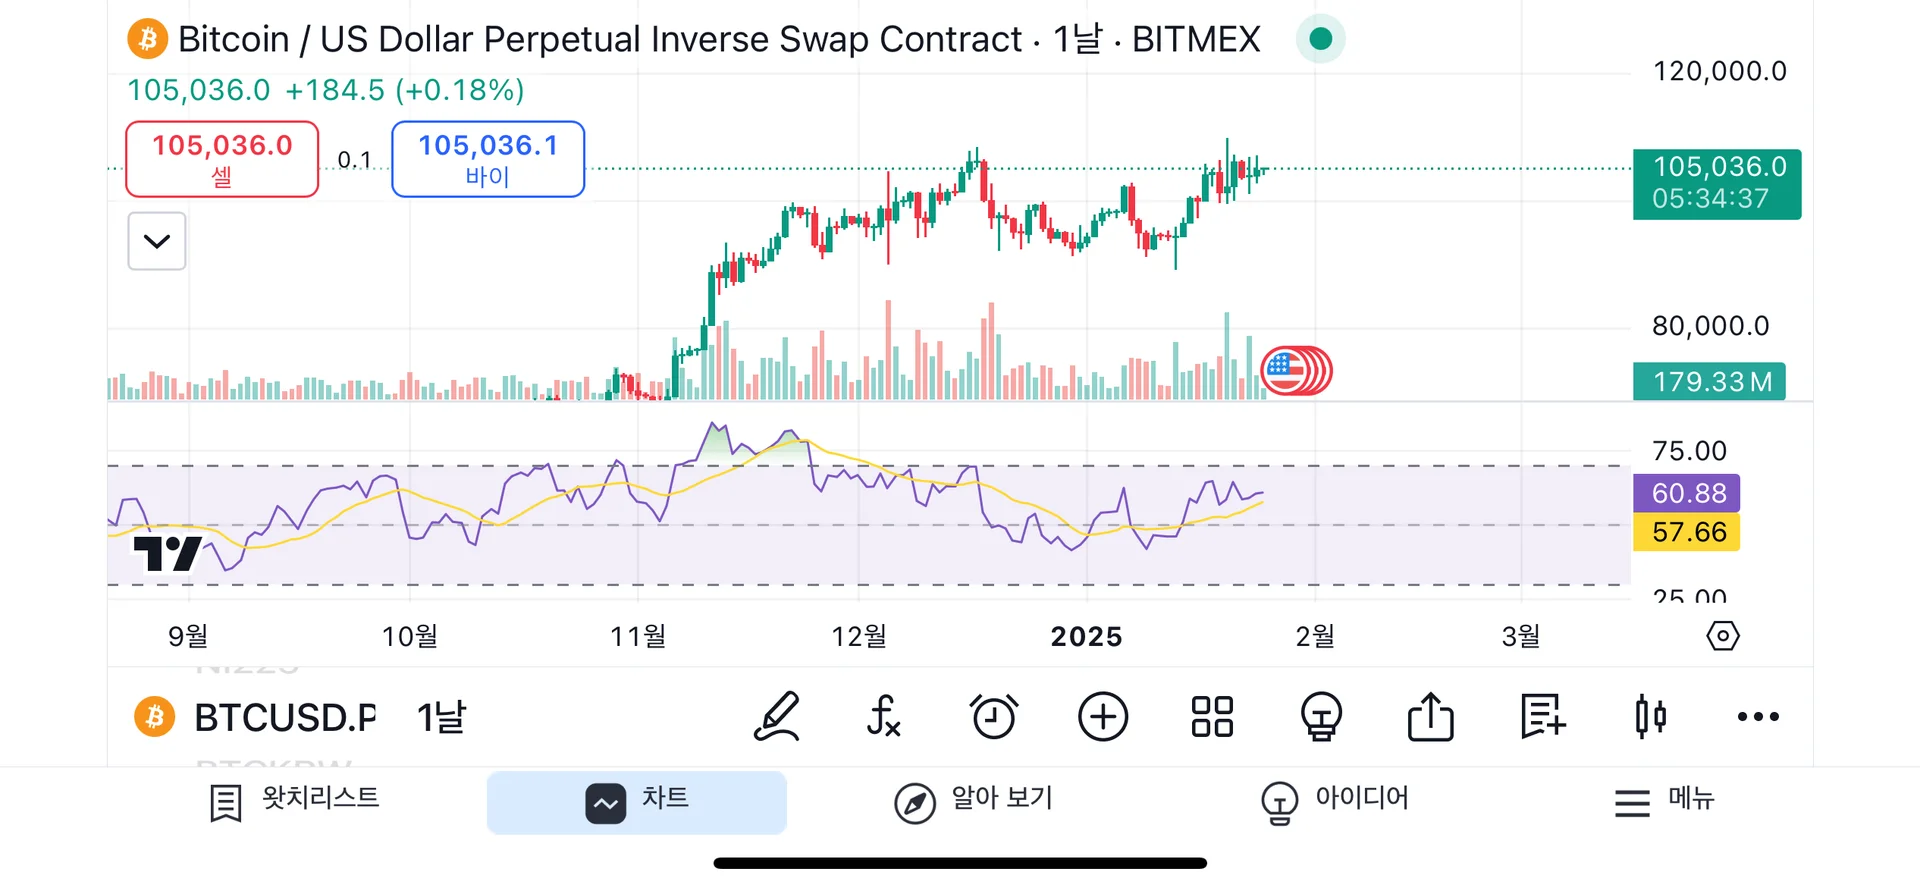Viewport: 1920px width, 887px height.
Task: Publish an idea with lightbulb toolbar icon
Action: point(1321,717)
